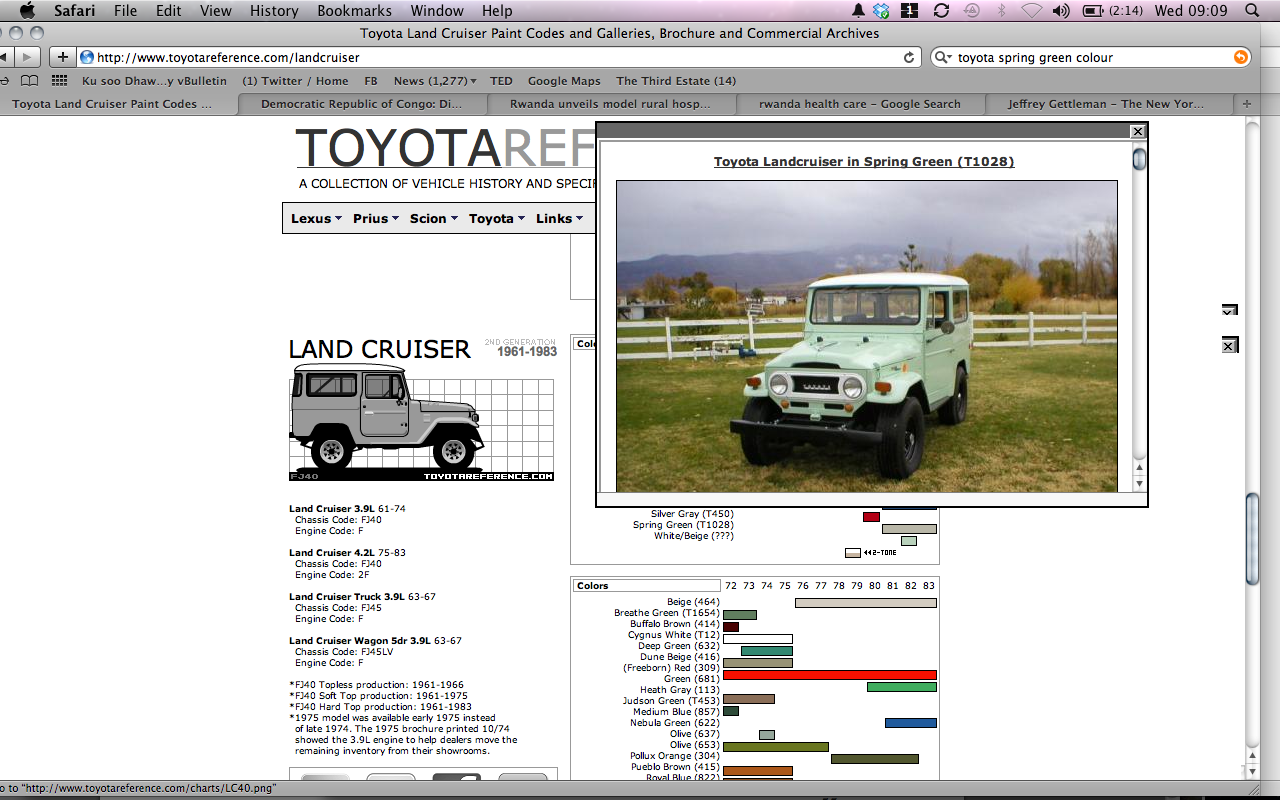Viewport: 1280px width, 800px height.
Task: Open the Apple menu
Action: coord(27,10)
